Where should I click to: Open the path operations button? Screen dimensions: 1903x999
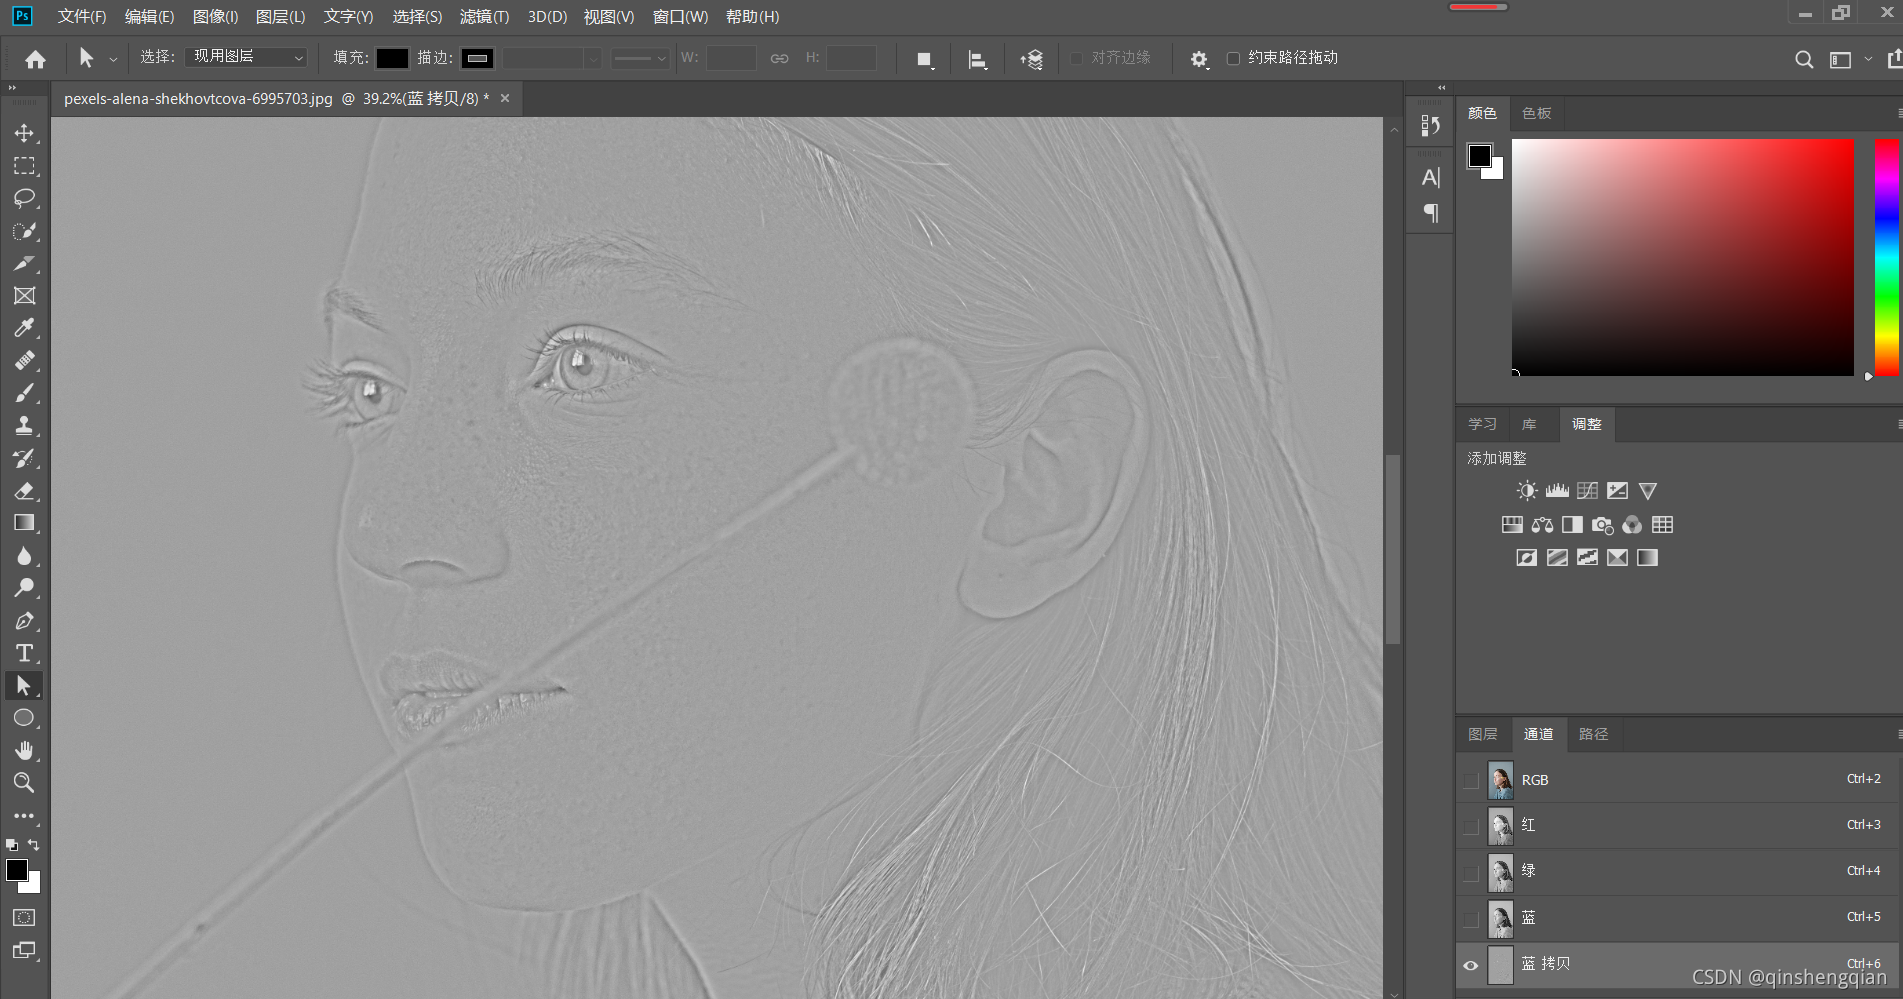[925, 59]
